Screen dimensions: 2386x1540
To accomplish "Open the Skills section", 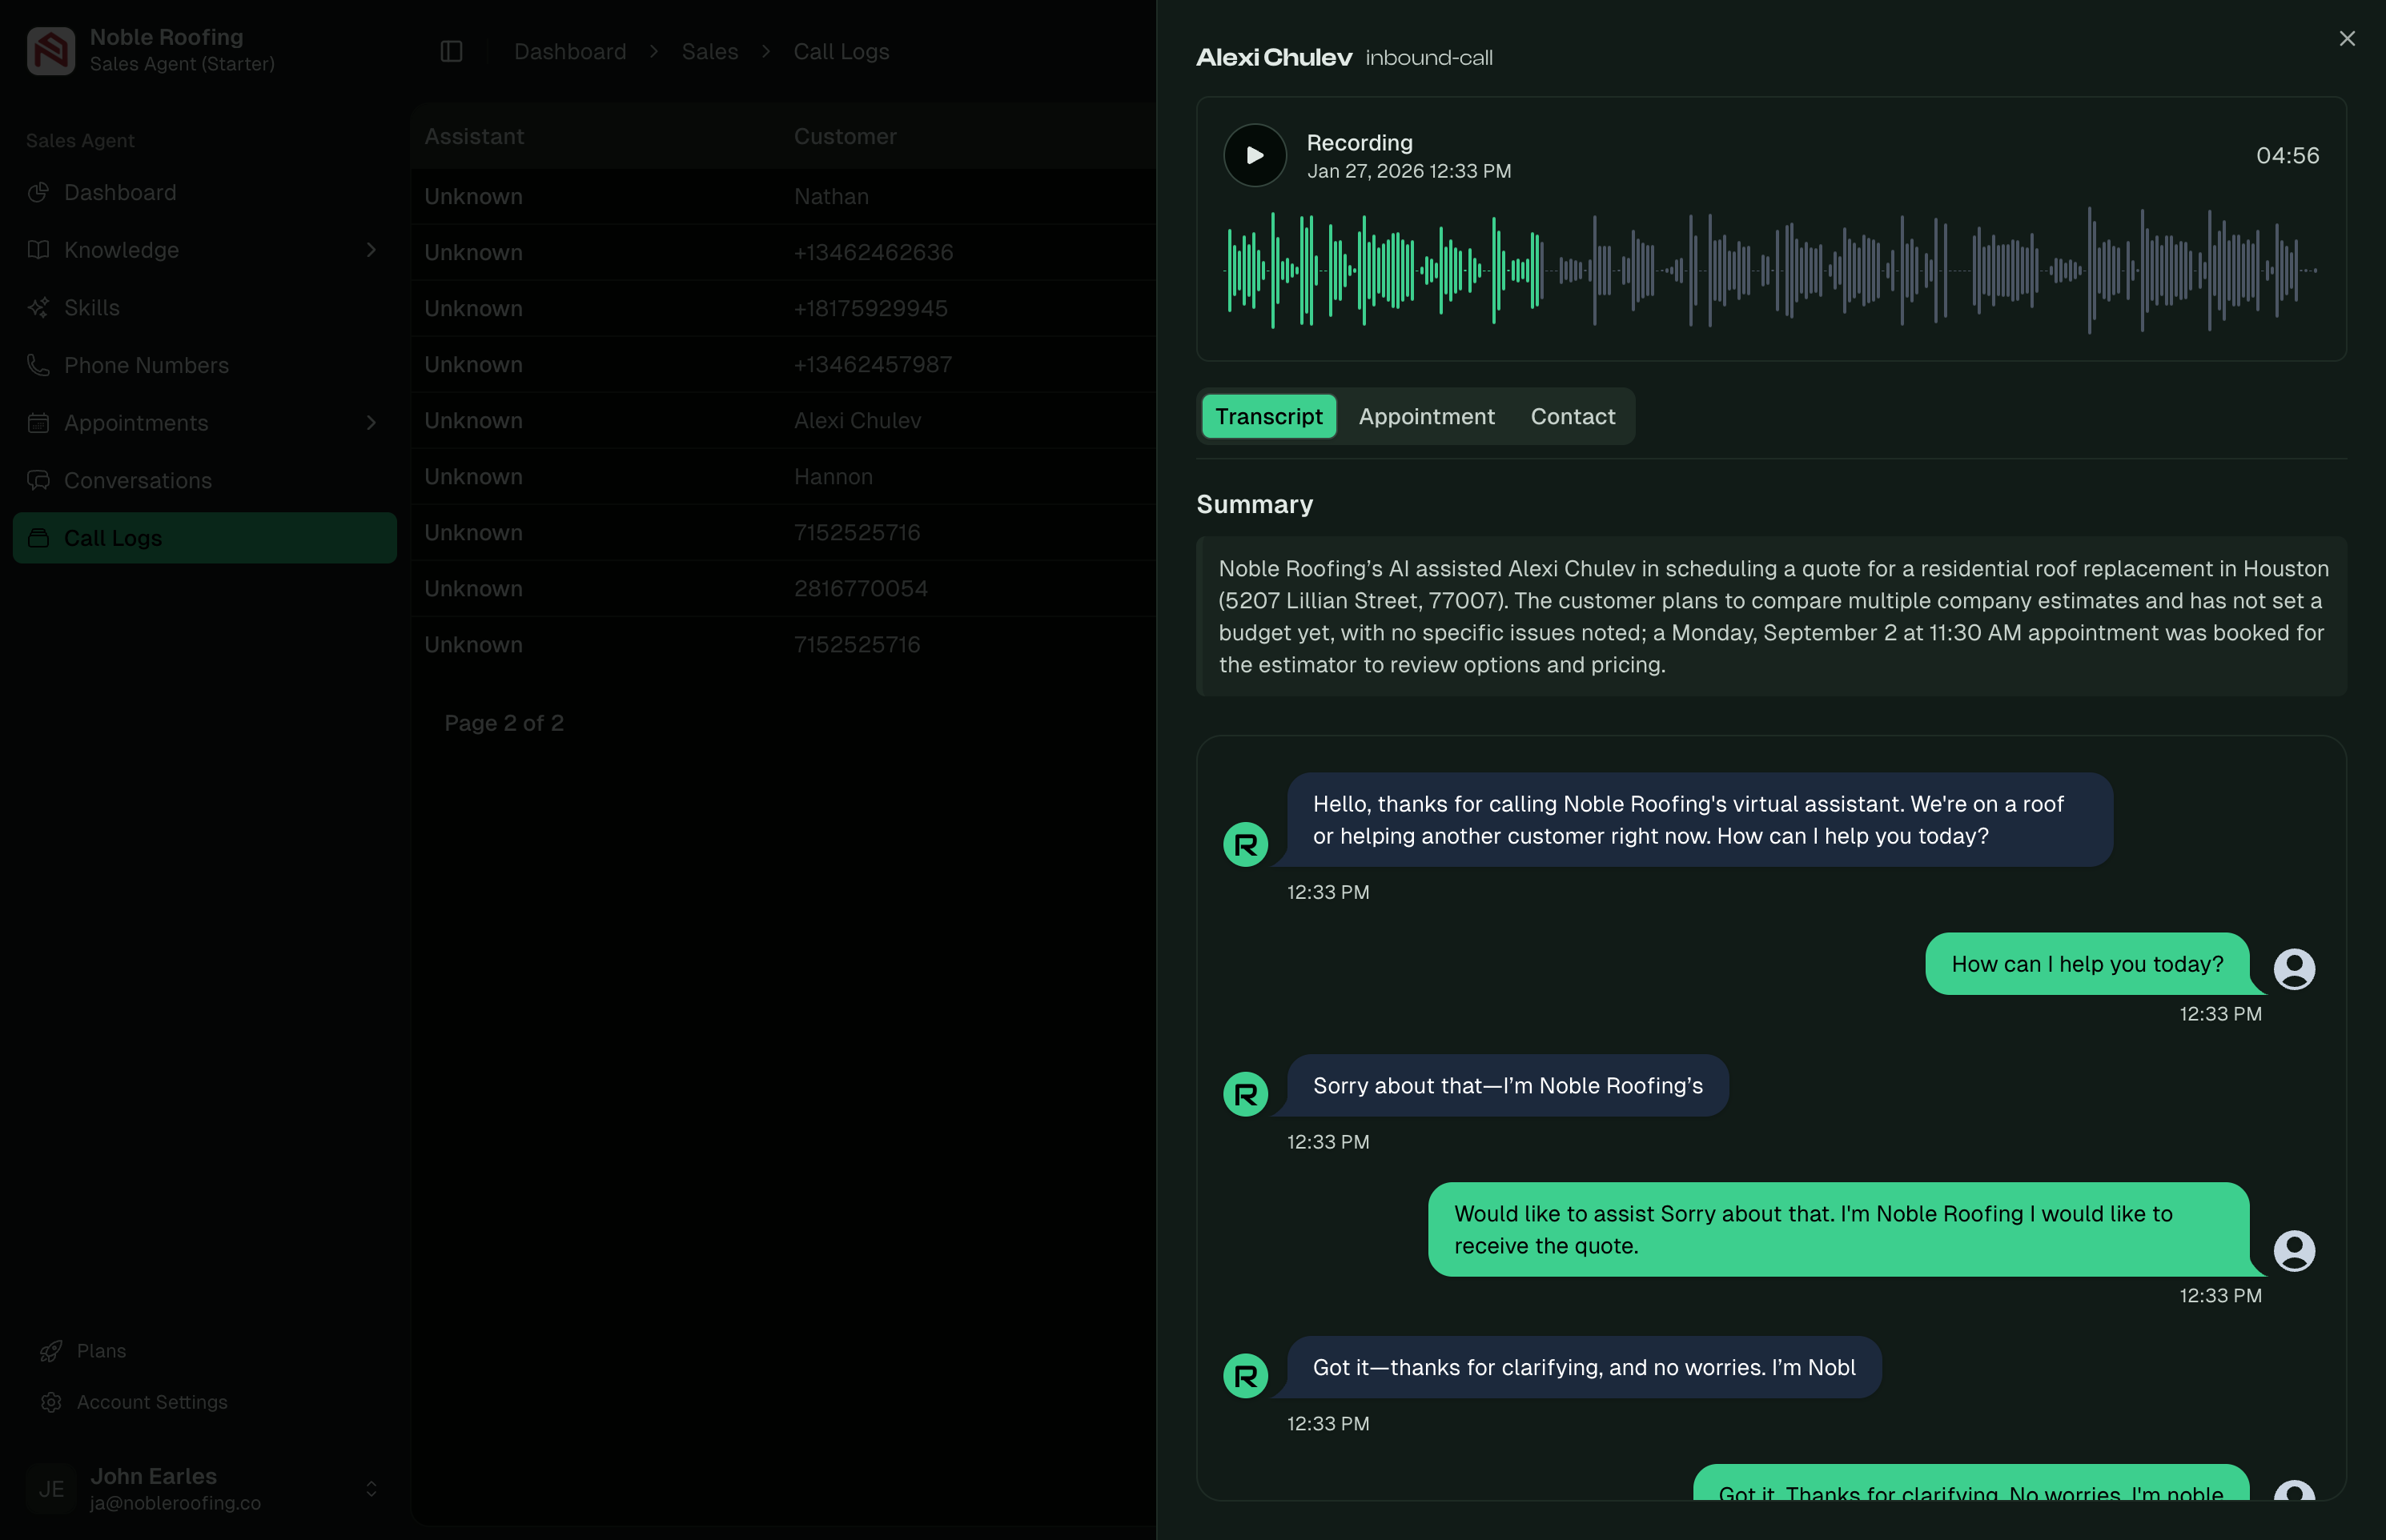I will [92, 307].
